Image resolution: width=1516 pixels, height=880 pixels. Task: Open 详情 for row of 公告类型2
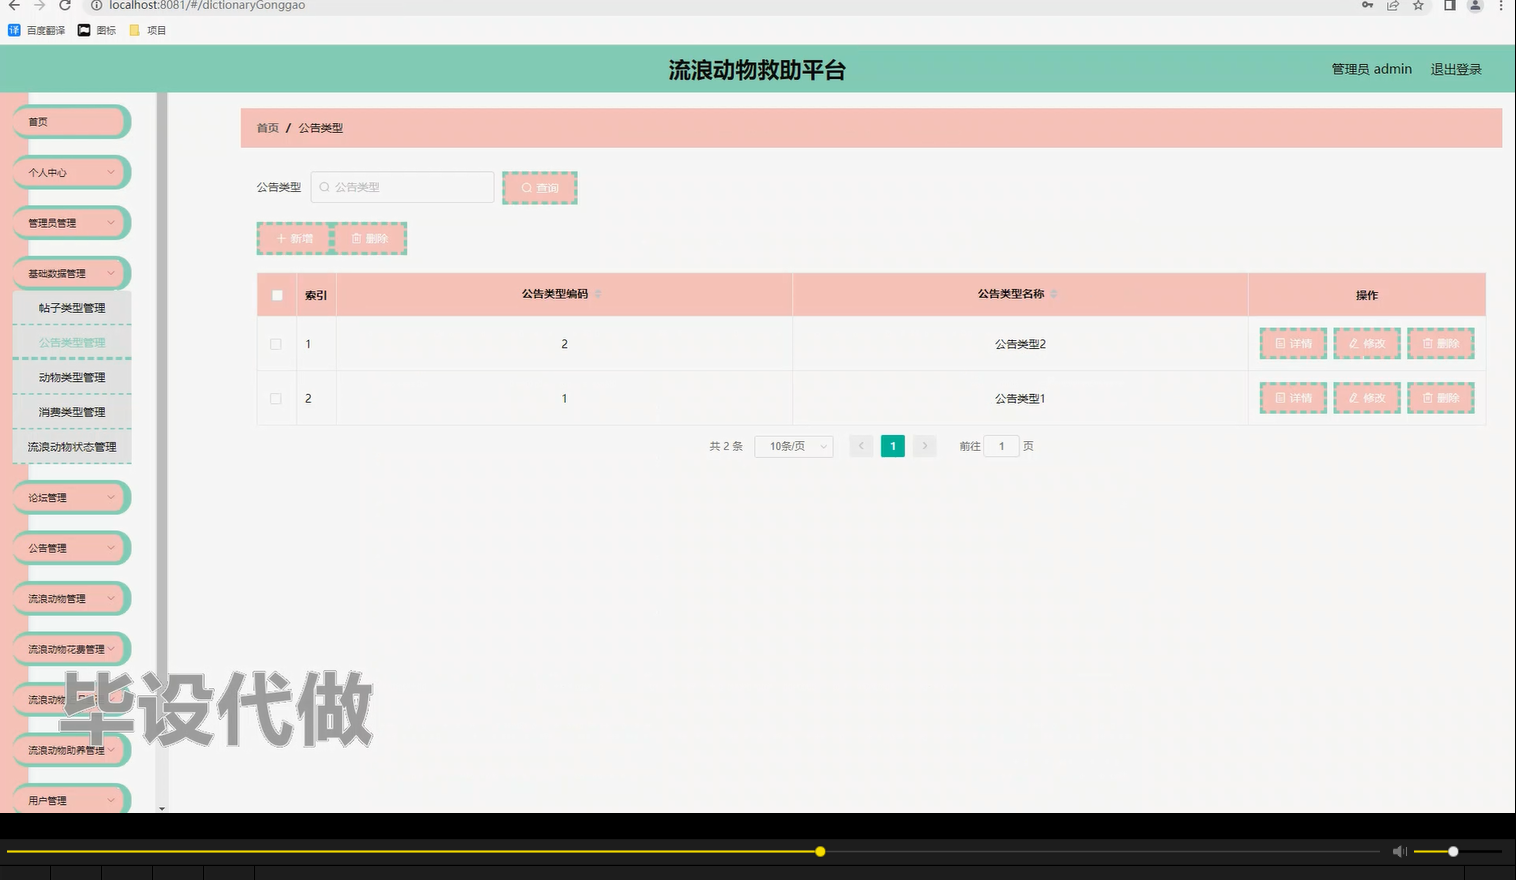point(1292,343)
